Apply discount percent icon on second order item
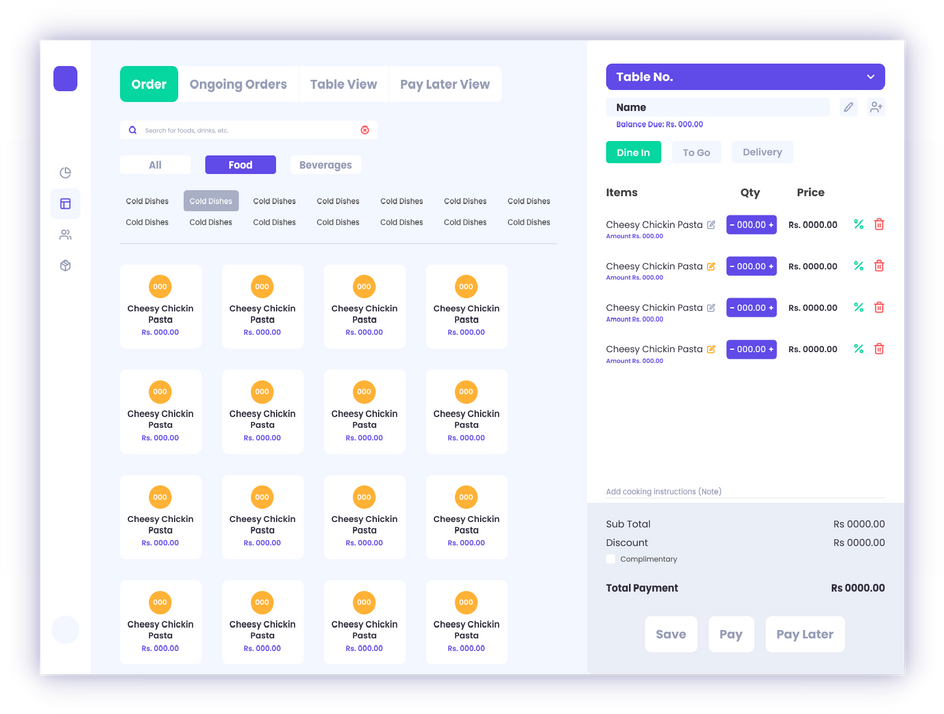This screenshot has height=714, width=944. [x=858, y=266]
